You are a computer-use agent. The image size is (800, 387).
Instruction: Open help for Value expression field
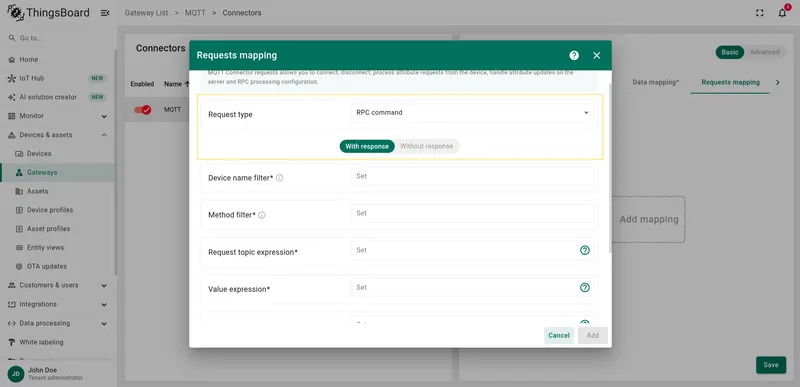[585, 288]
